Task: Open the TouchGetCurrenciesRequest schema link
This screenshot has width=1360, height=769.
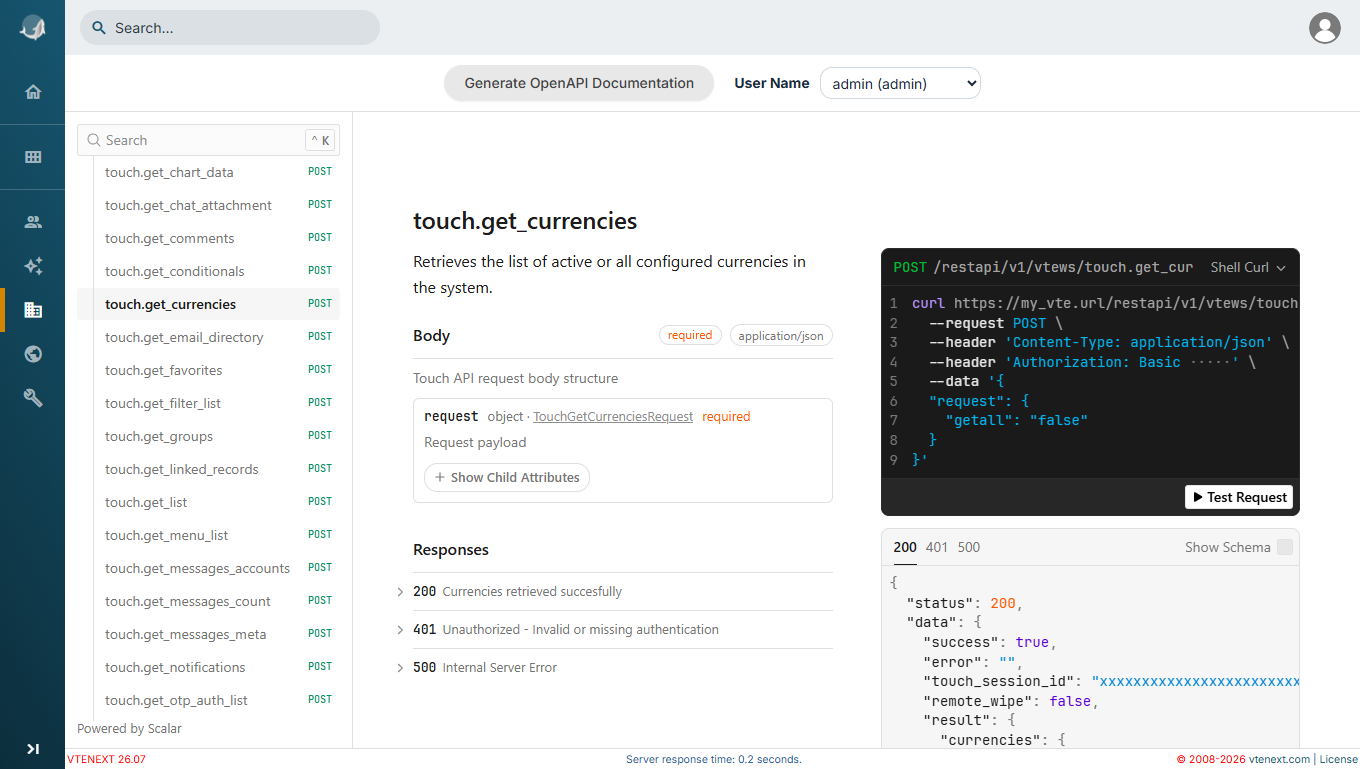Action: (613, 416)
